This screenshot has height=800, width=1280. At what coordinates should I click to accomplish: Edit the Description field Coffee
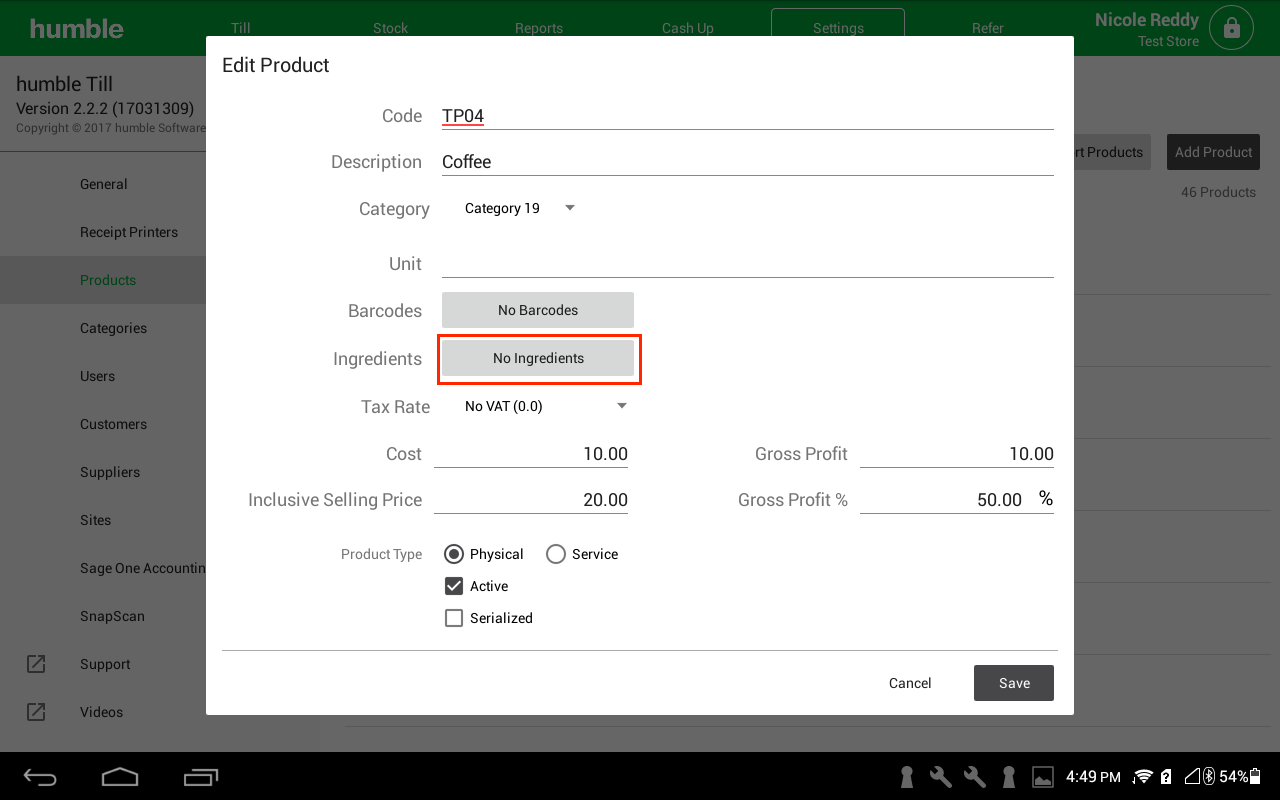(x=748, y=162)
